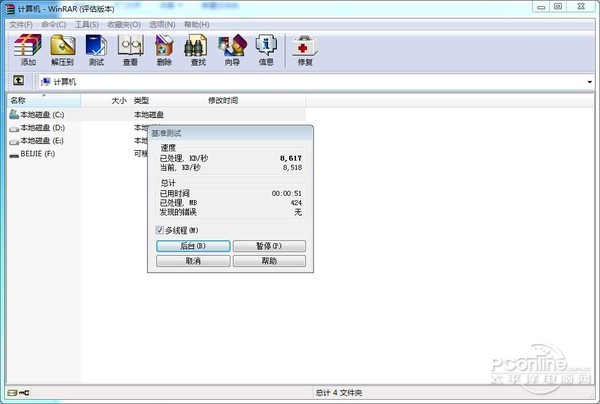
Task: Click the drive icon in the status bar
Action: click(12, 393)
